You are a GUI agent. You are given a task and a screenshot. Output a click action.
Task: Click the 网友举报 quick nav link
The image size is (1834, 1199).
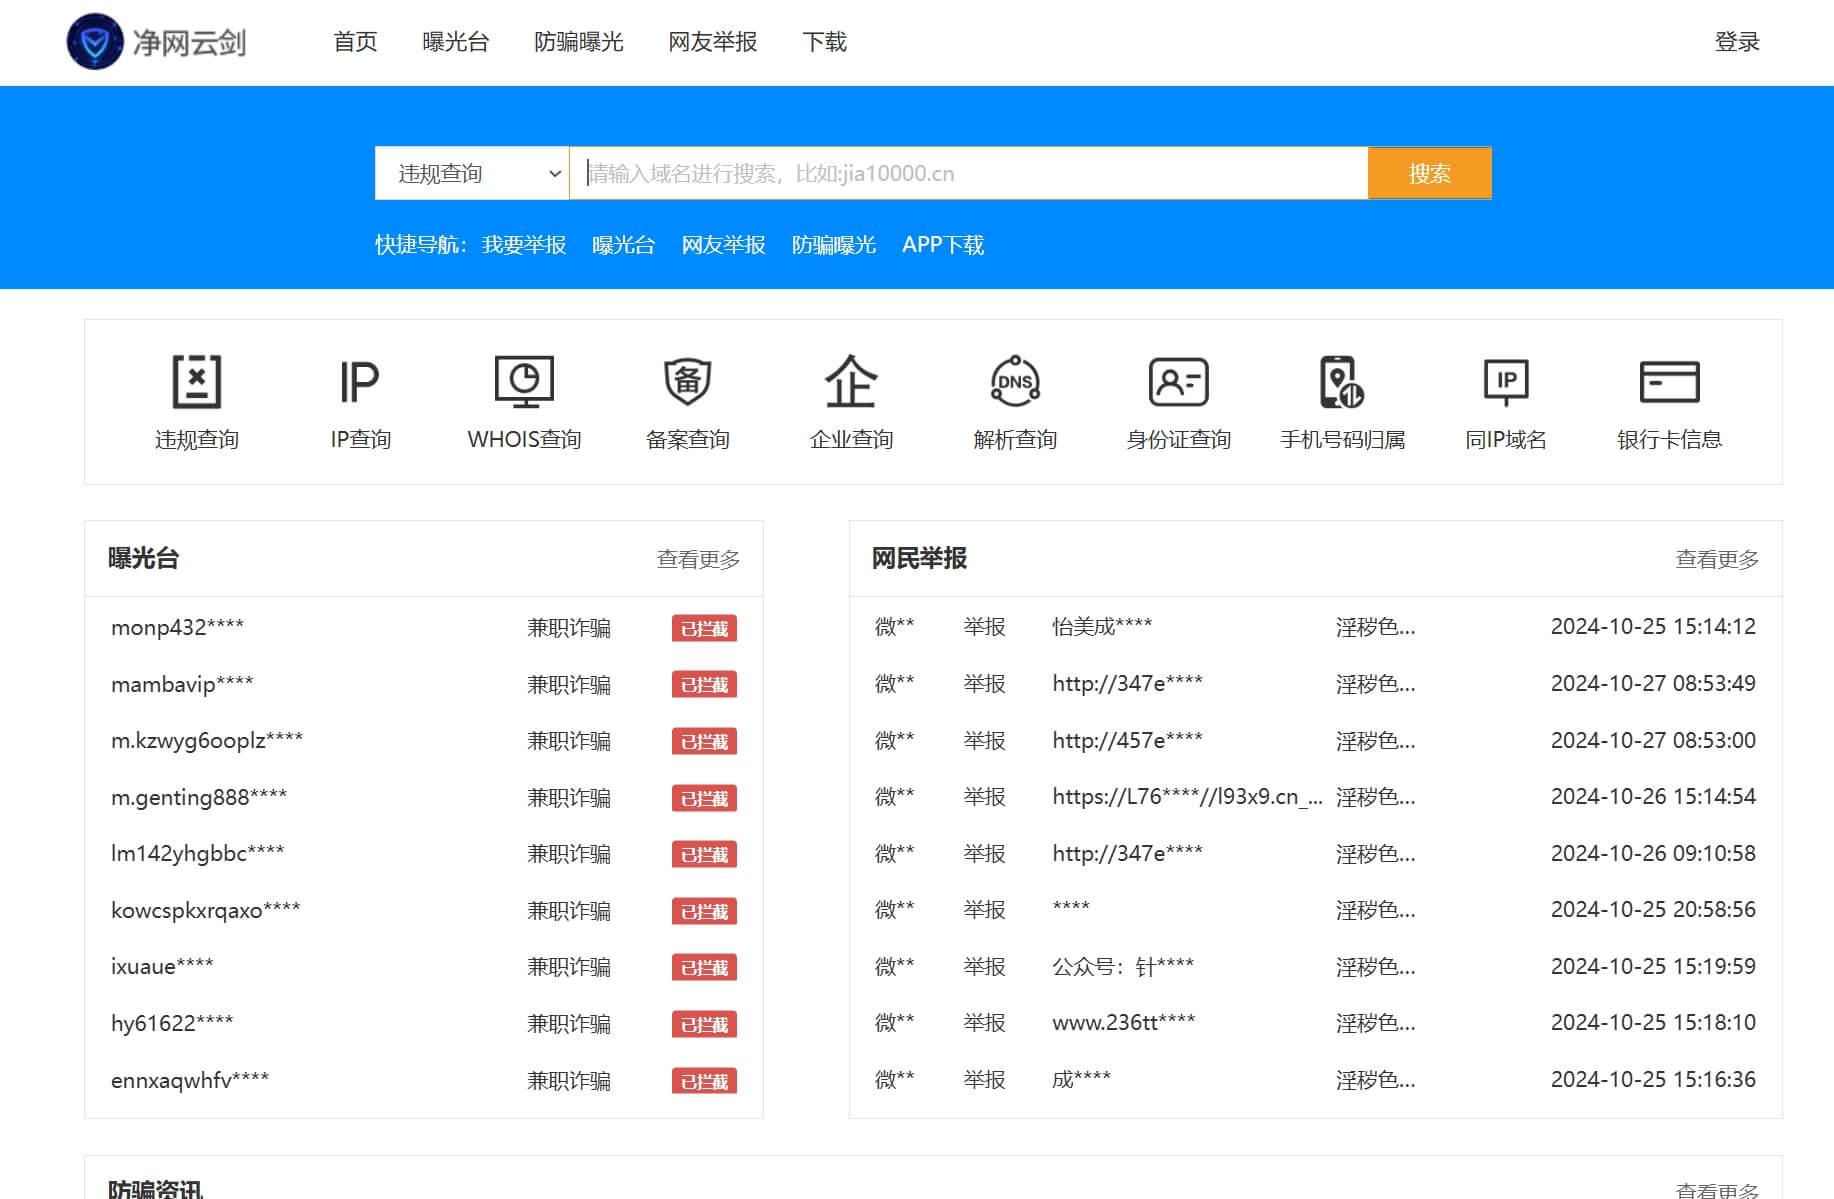tap(723, 245)
